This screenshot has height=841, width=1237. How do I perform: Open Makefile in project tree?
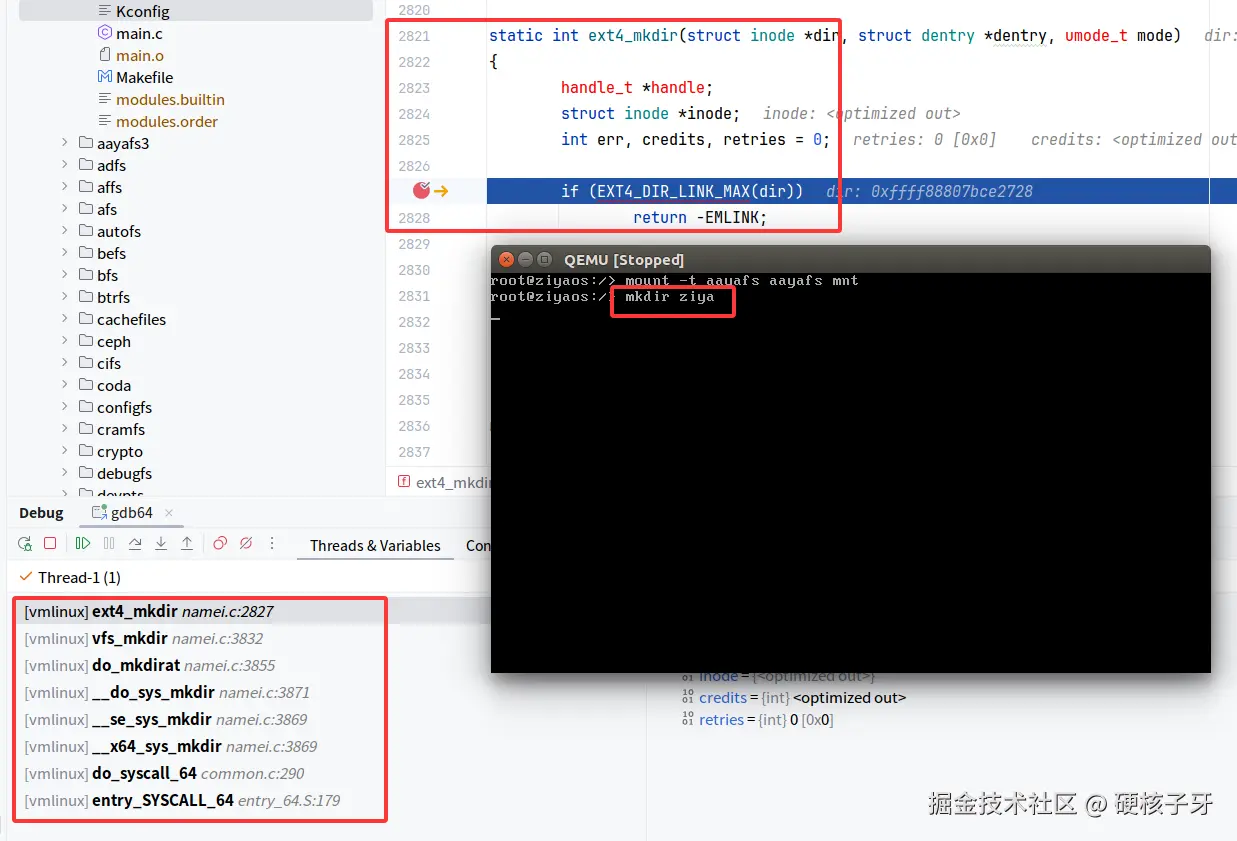point(144,77)
